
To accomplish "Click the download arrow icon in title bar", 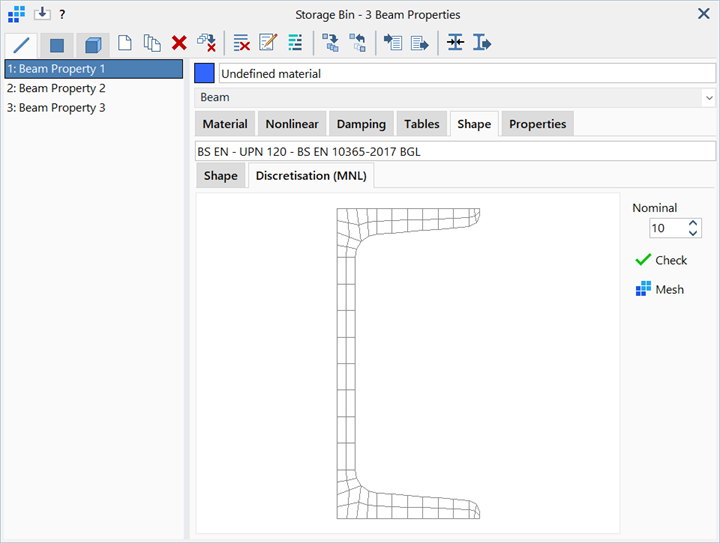I will [42, 13].
